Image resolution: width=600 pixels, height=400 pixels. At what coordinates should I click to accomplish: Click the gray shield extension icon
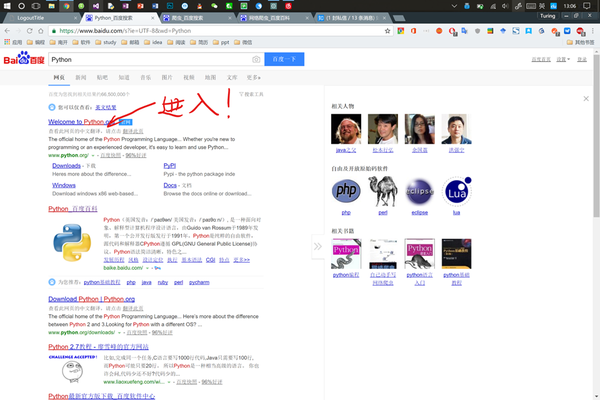click(477, 31)
